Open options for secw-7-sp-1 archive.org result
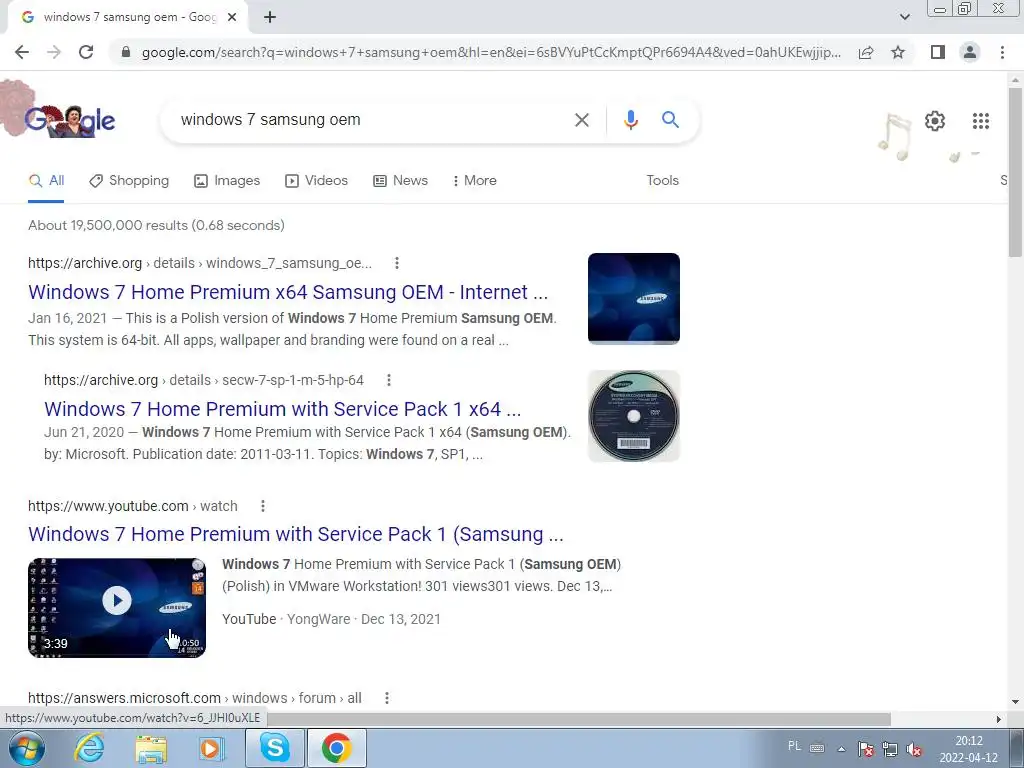 point(389,380)
